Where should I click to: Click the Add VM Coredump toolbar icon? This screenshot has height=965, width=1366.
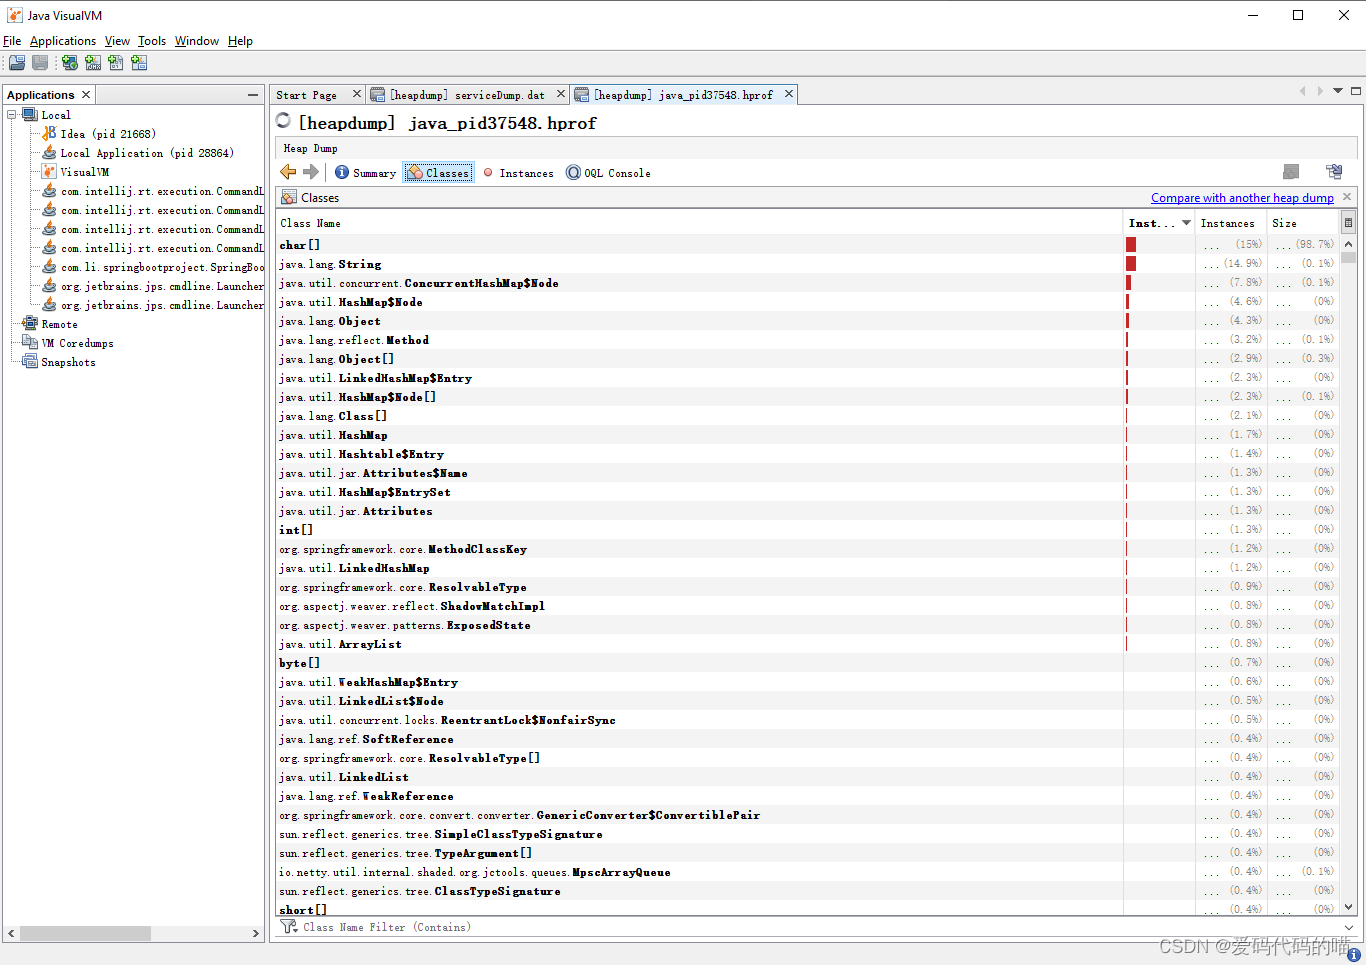(x=116, y=62)
